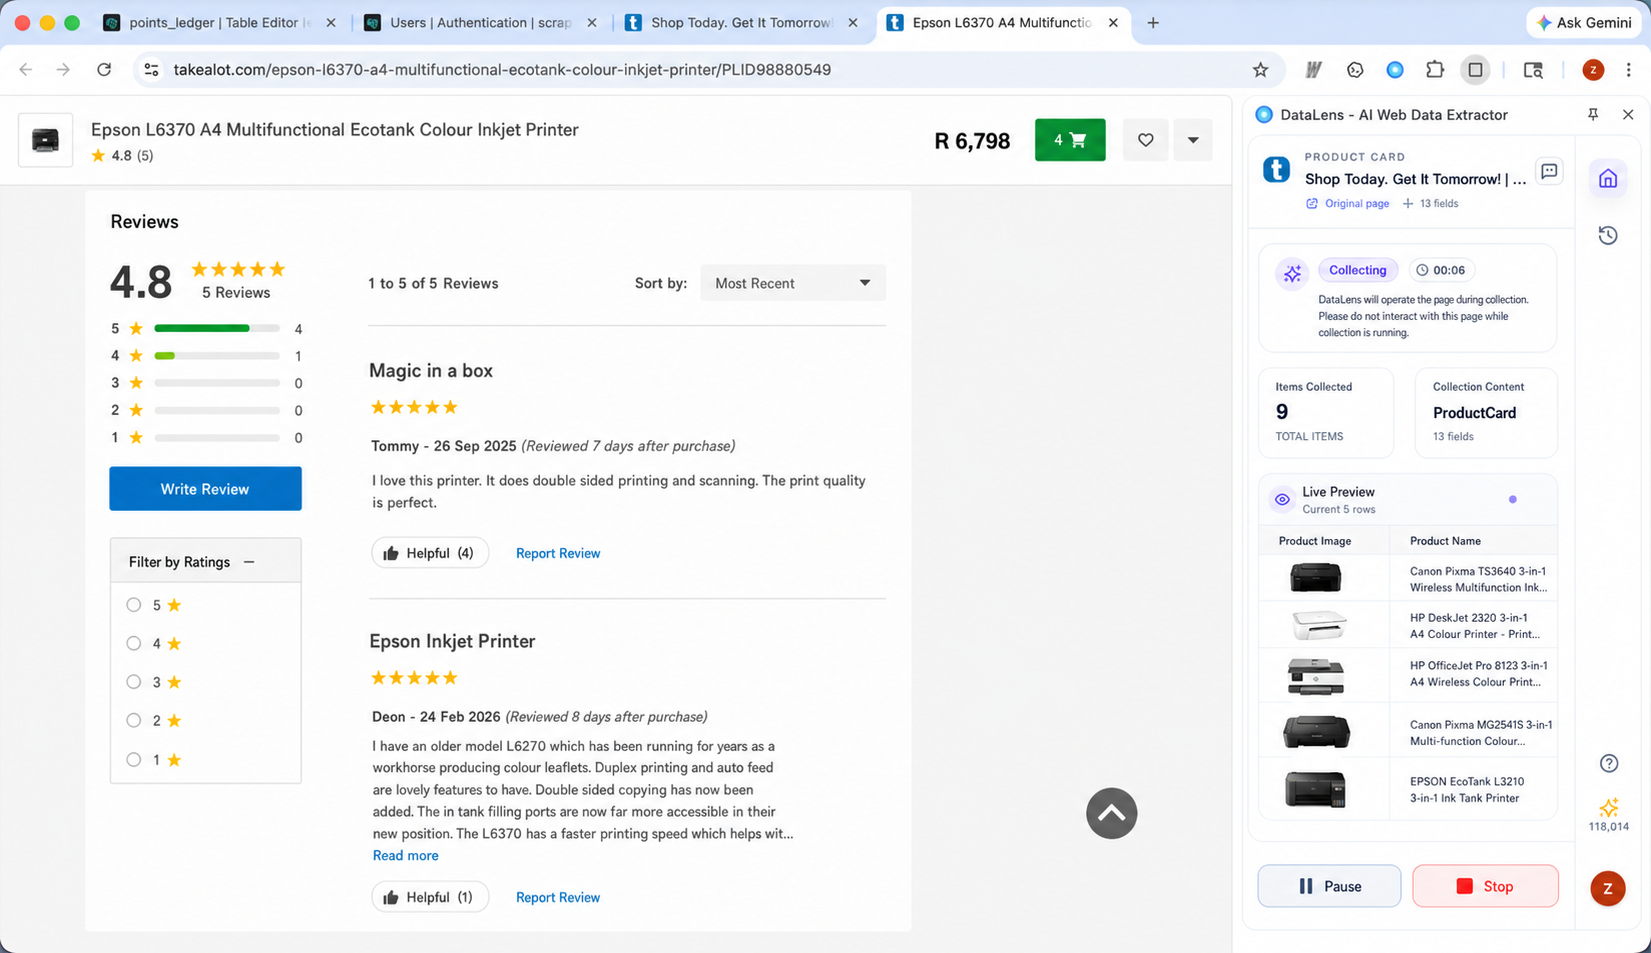Open a new browser tab
This screenshot has height=953, width=1651.
[x=1153, y=22]
